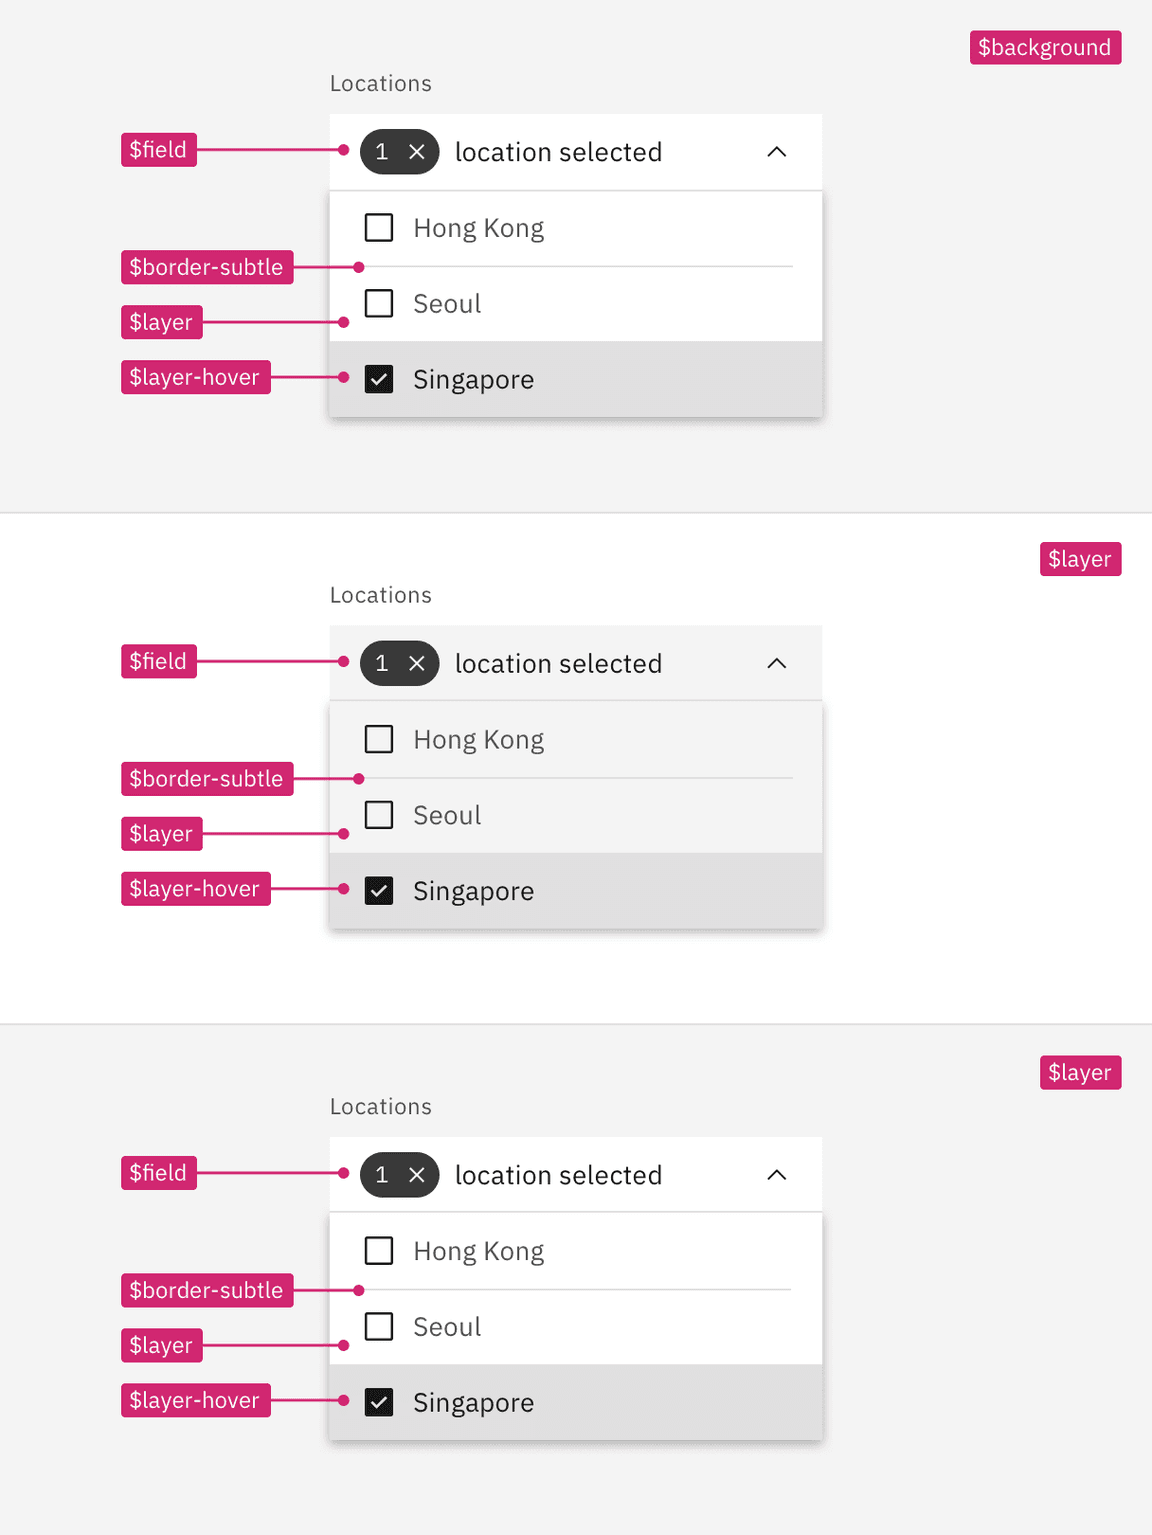Click the chevron in the middle 'location selected' field
The width and height of the screenshot is (1152, 1535).
click(x=777, y=663)
